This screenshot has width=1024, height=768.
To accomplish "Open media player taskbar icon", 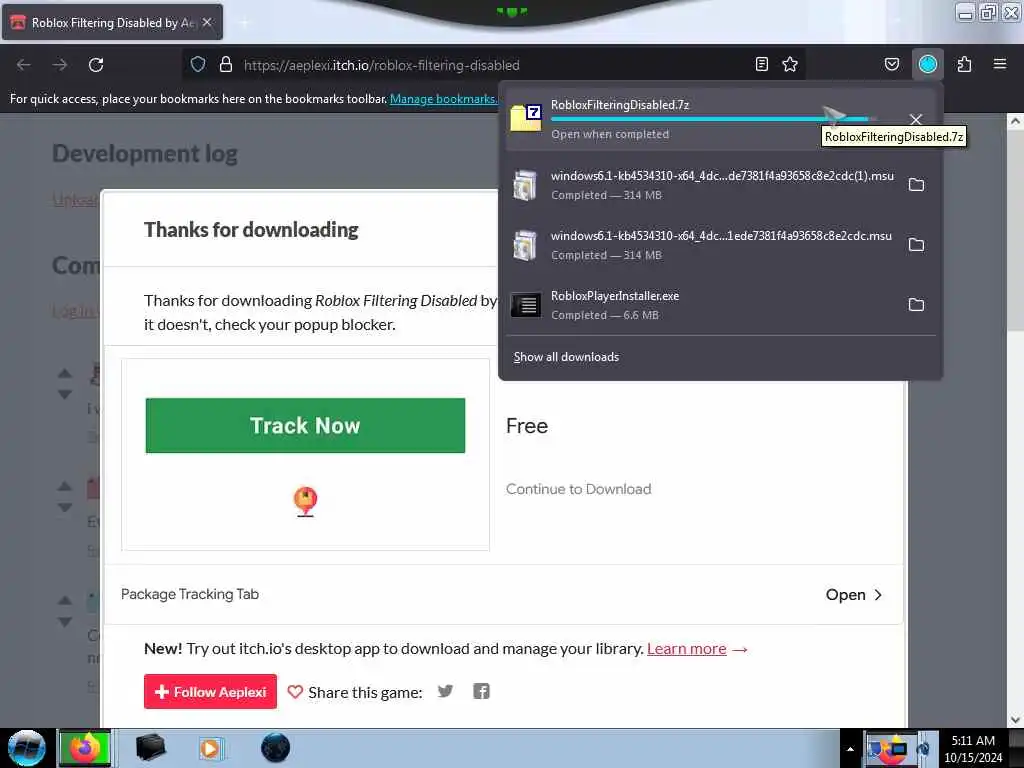I will pos(210,748).
